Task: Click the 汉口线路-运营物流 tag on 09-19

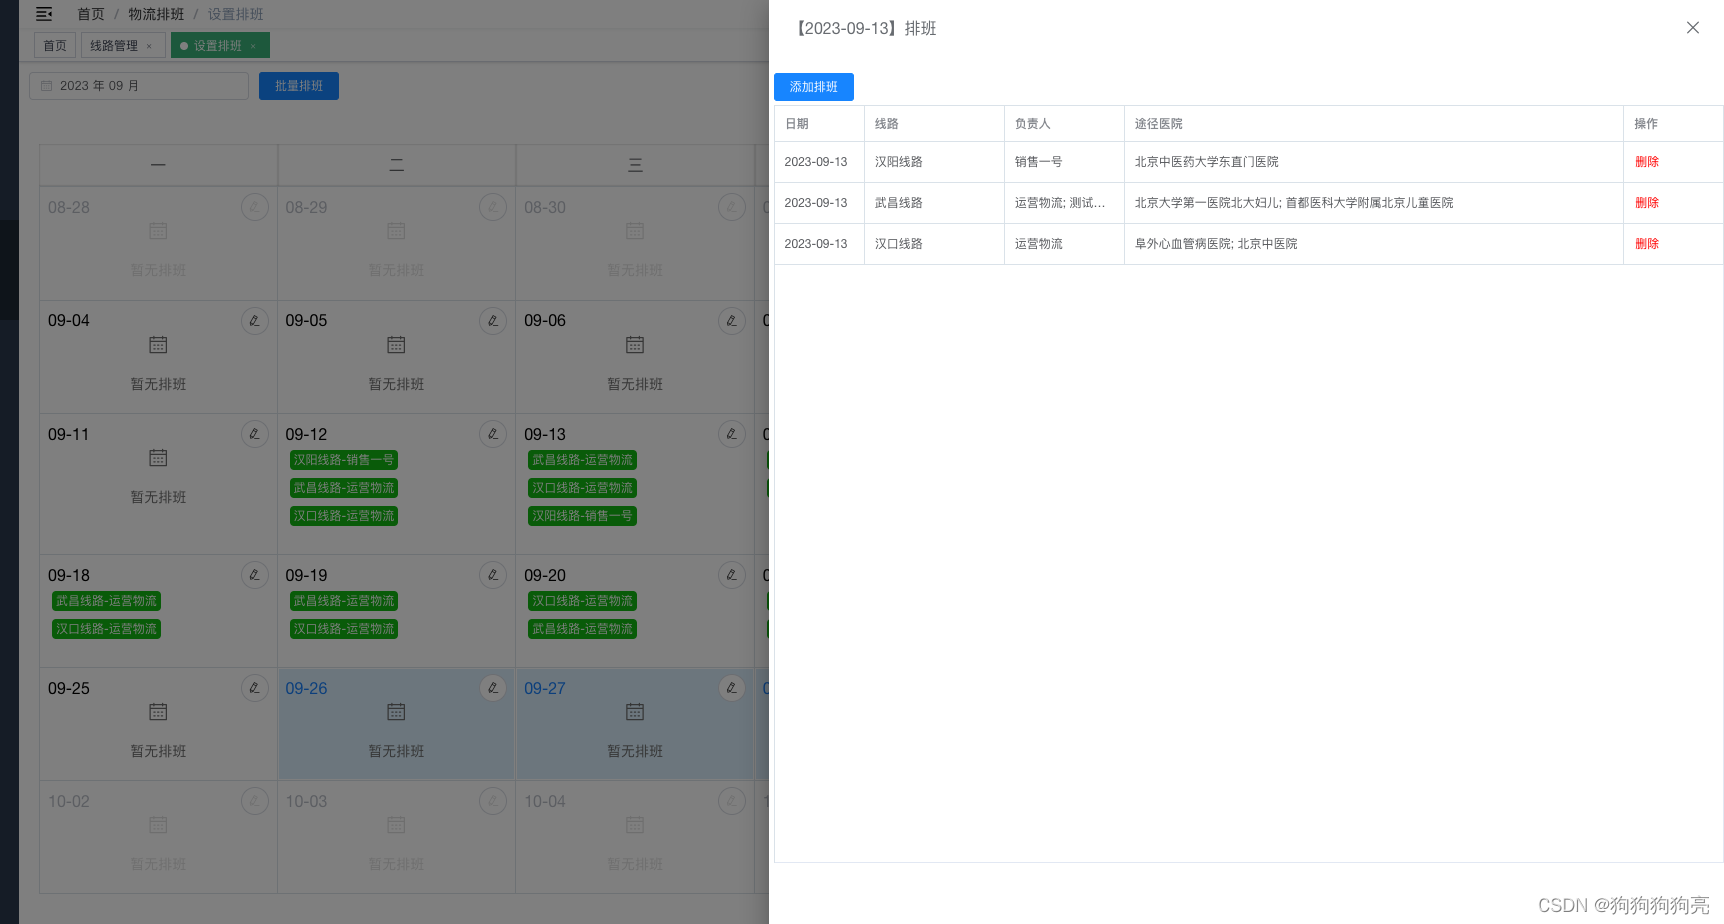Action: 343,628
